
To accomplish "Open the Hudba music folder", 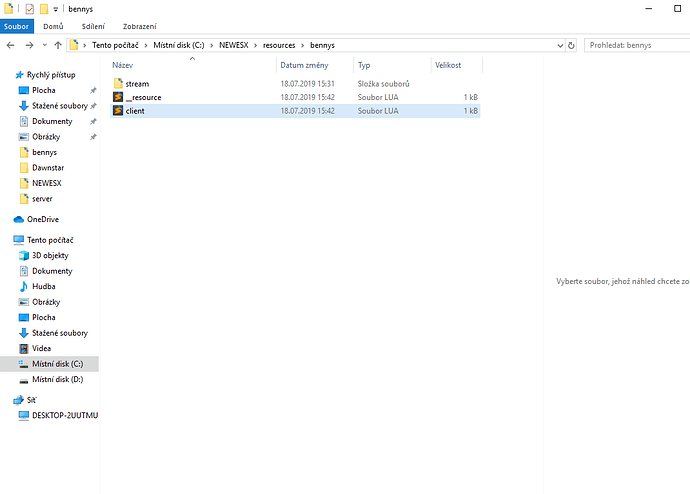I will tap(43, 286).
